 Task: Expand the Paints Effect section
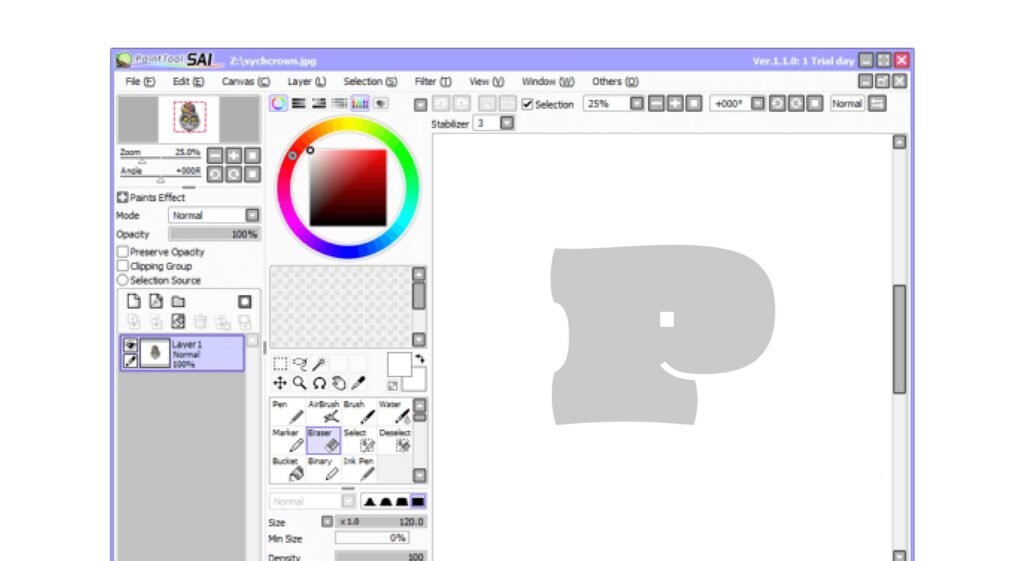(x=122, y=197)
